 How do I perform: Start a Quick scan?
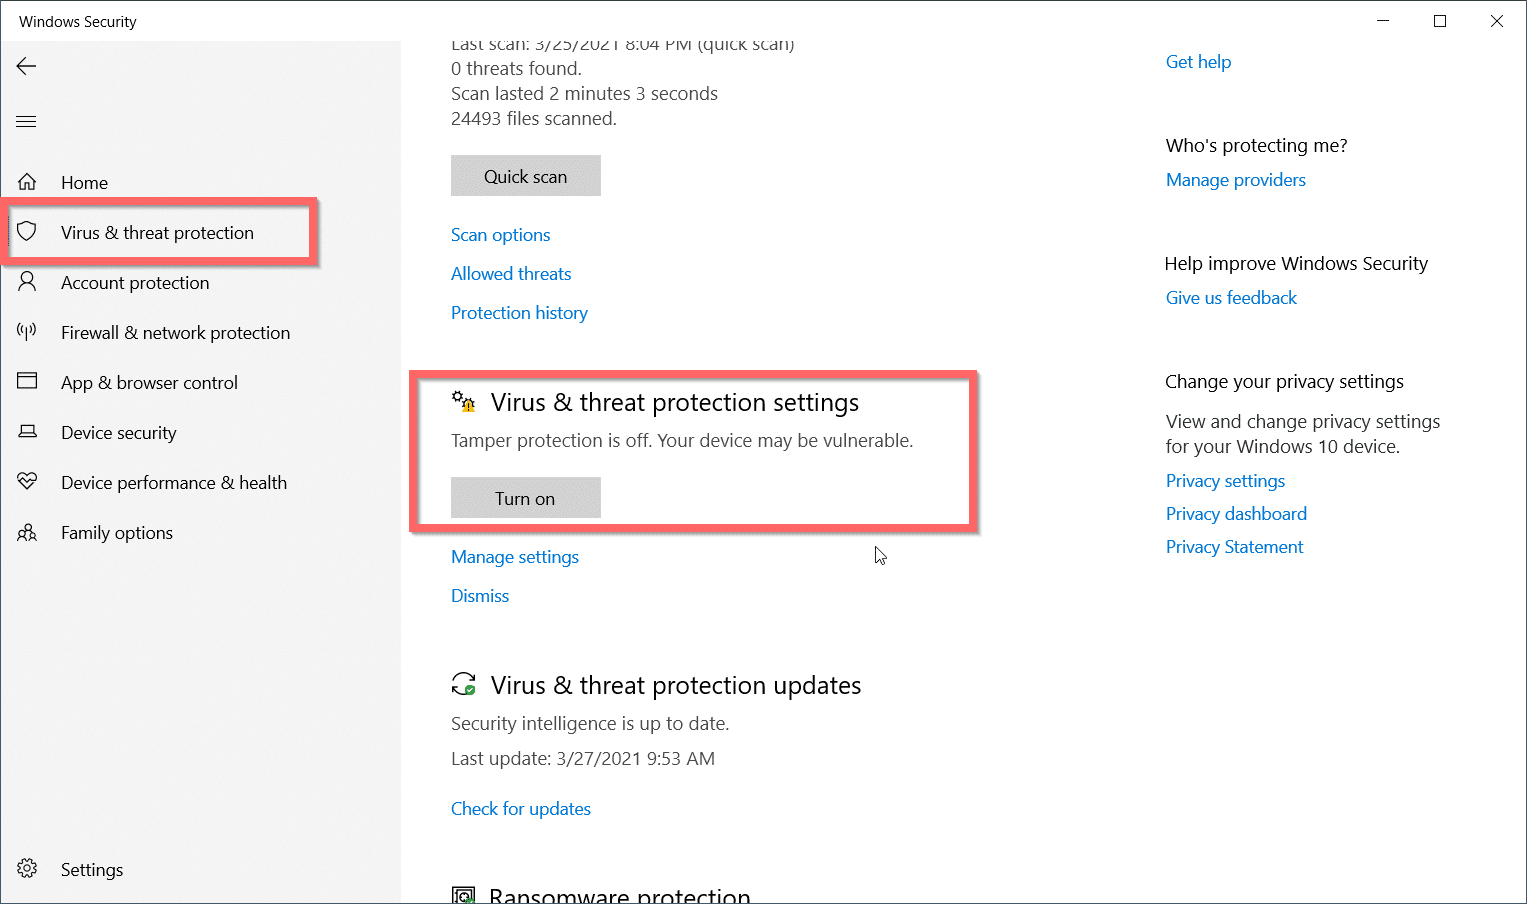click(x=526, y=176)
